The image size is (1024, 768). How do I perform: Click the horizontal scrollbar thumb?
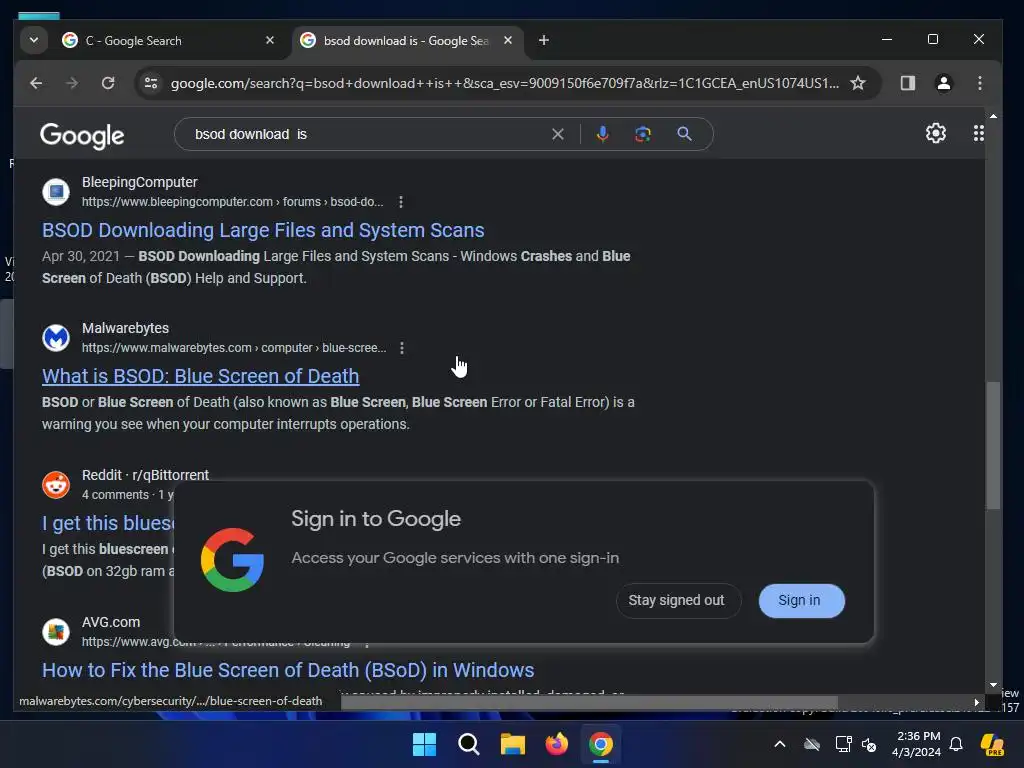click(589, 703)
